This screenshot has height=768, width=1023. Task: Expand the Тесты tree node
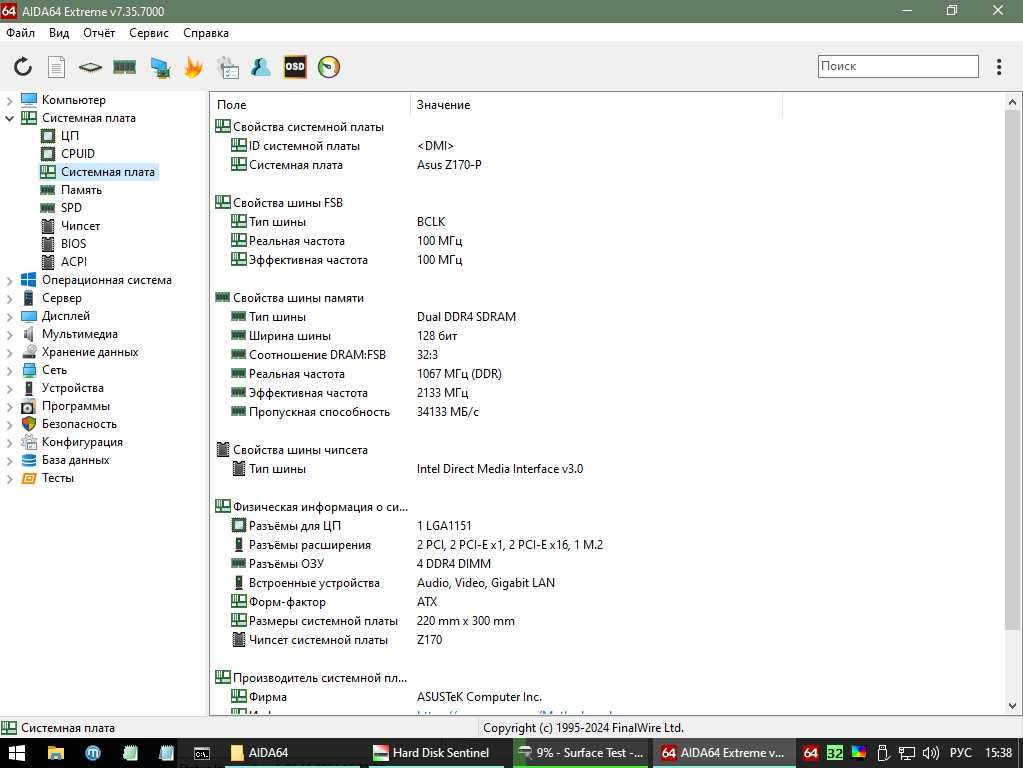pos(9,478)
